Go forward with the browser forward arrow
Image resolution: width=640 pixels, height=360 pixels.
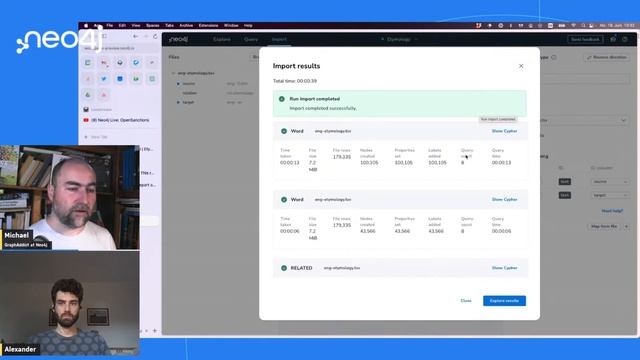point(146,36)
